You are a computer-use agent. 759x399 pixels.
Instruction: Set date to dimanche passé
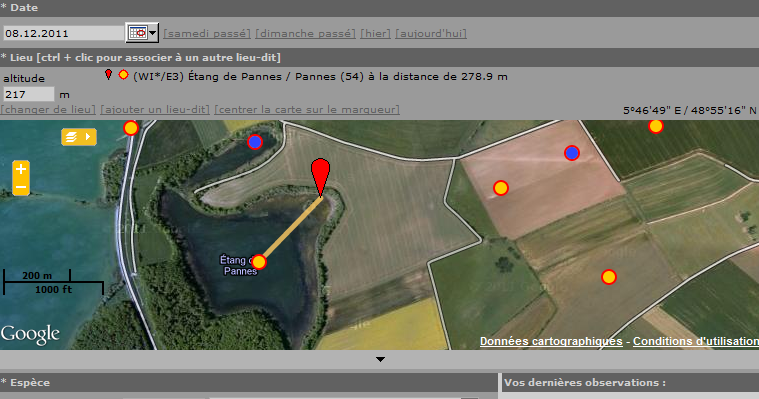[x=305, y=33]
